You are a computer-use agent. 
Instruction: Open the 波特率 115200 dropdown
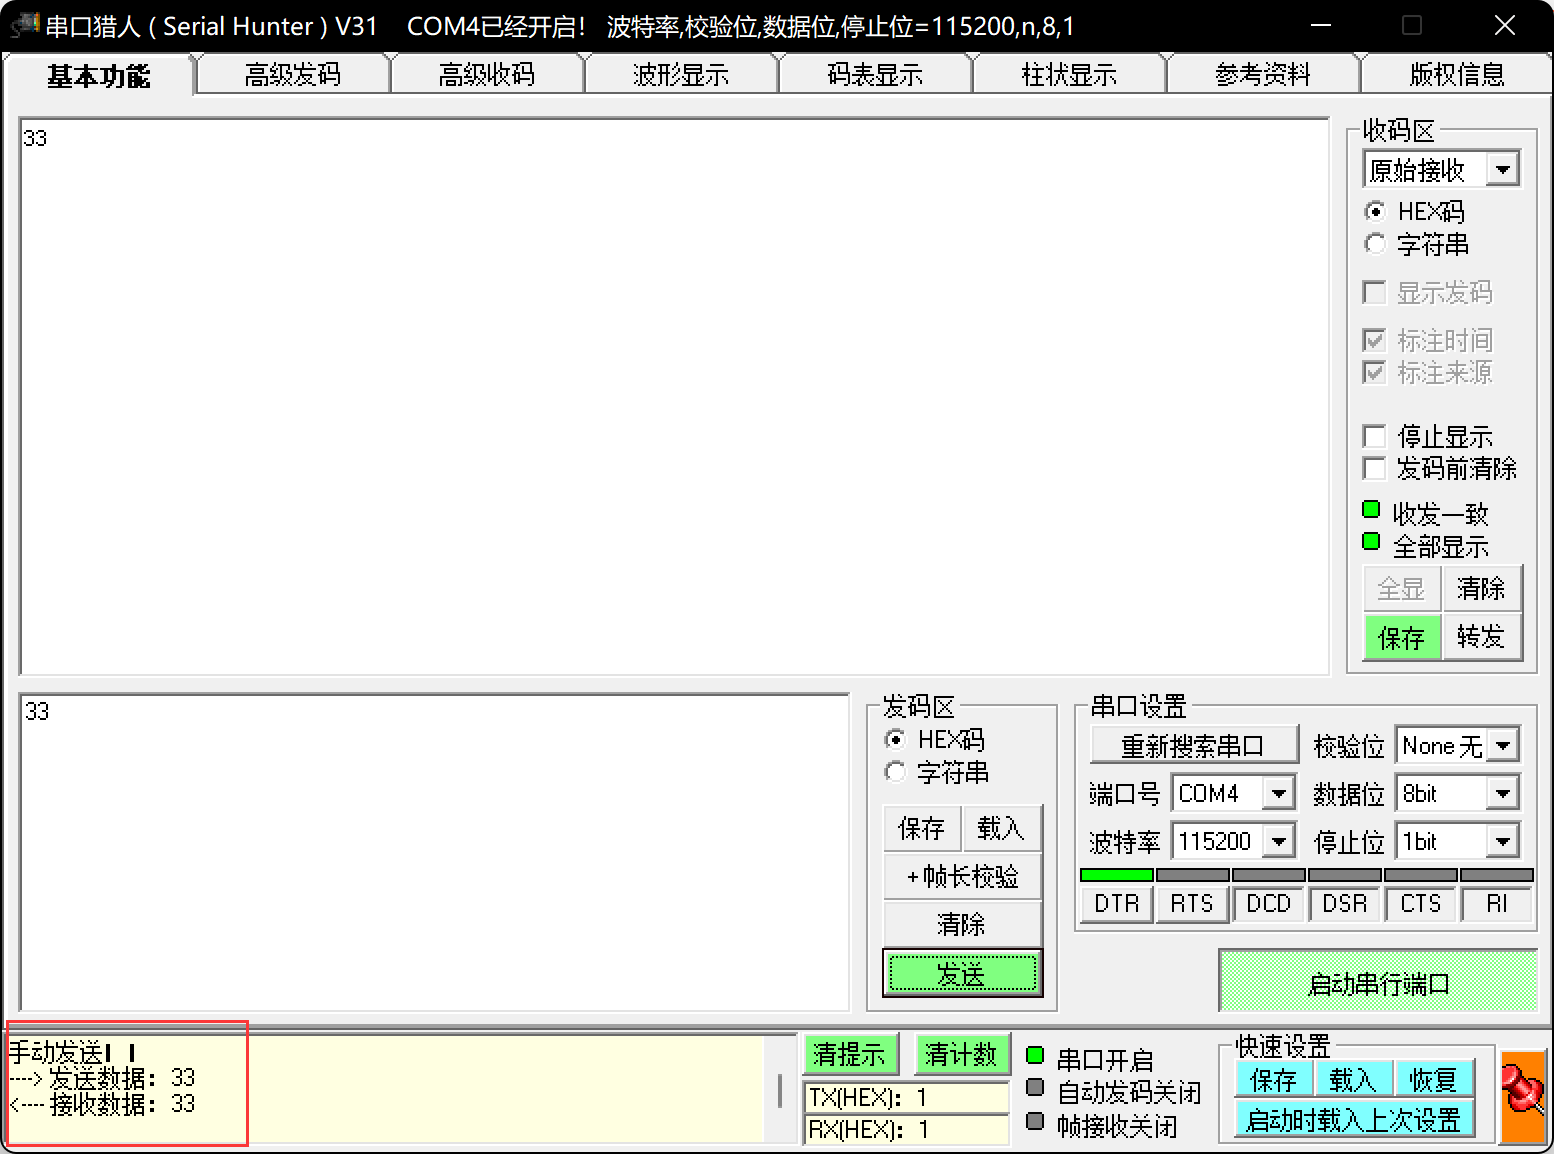coord(1278,841)
